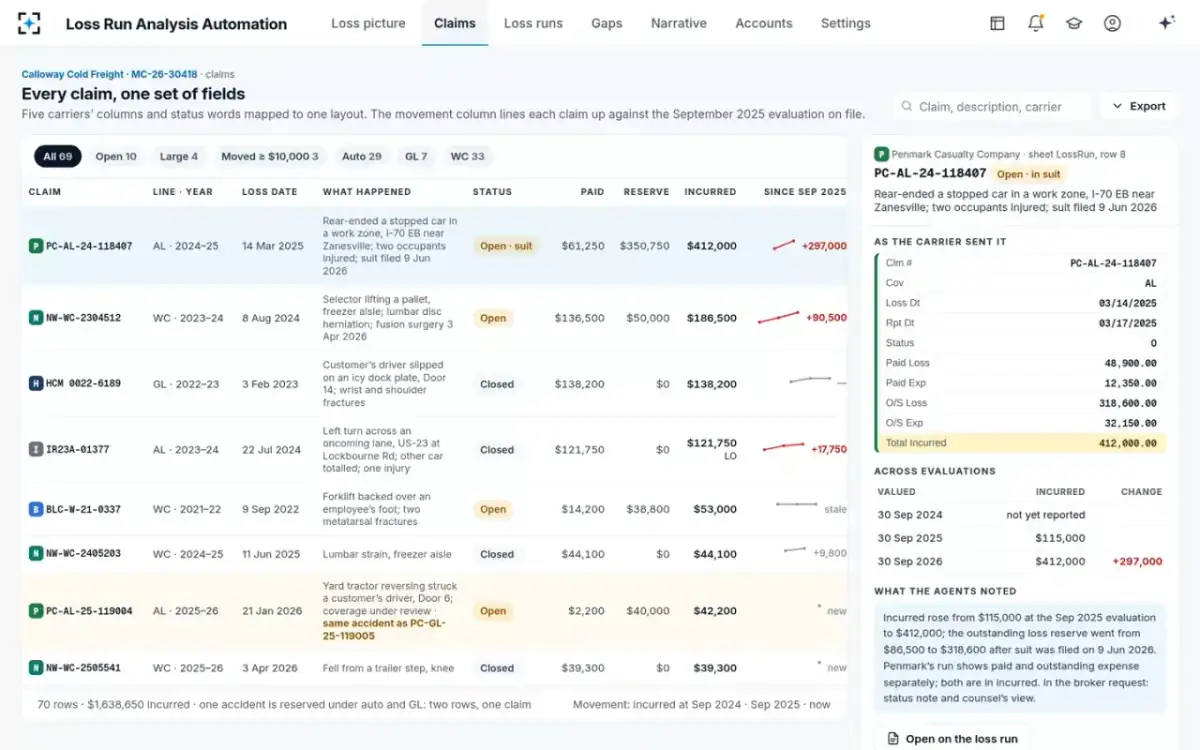Open the Export dropdown
1200x750 pixels.
(1138, 106)
